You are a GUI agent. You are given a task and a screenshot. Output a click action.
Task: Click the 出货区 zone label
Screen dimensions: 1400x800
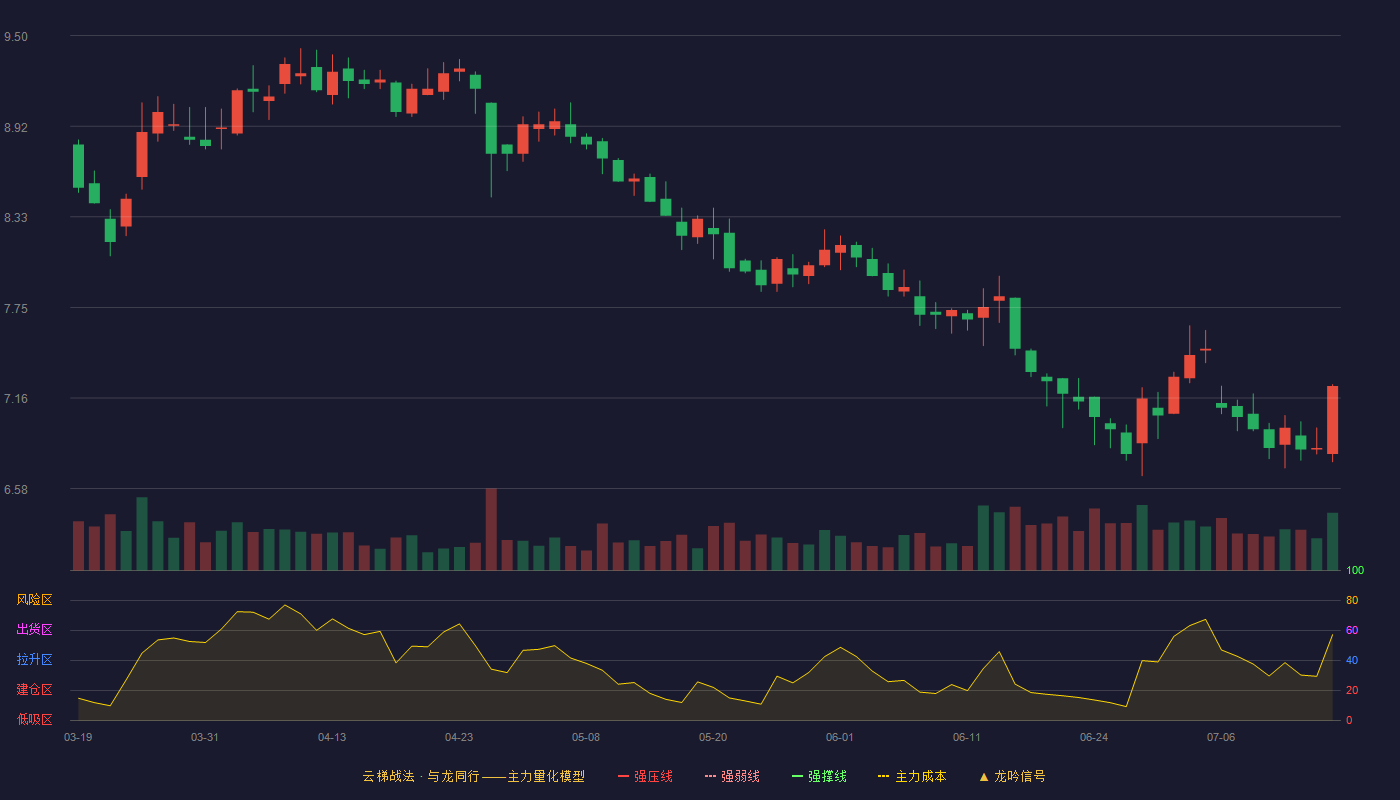tap(34, 630)
